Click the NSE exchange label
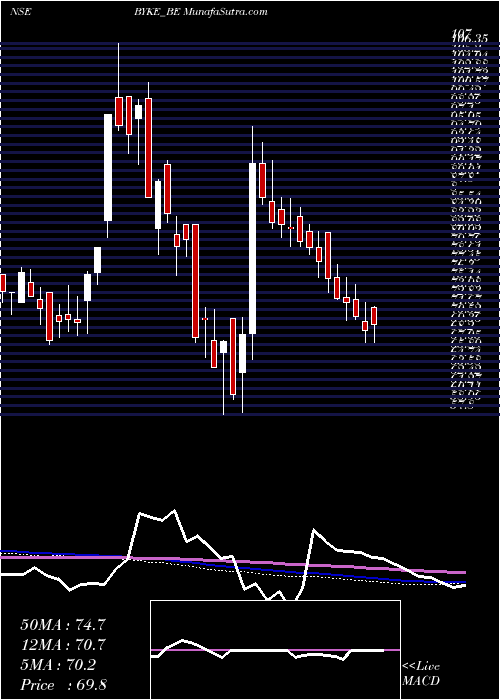This screenshot has height=700, width=500. coord(20,12)
